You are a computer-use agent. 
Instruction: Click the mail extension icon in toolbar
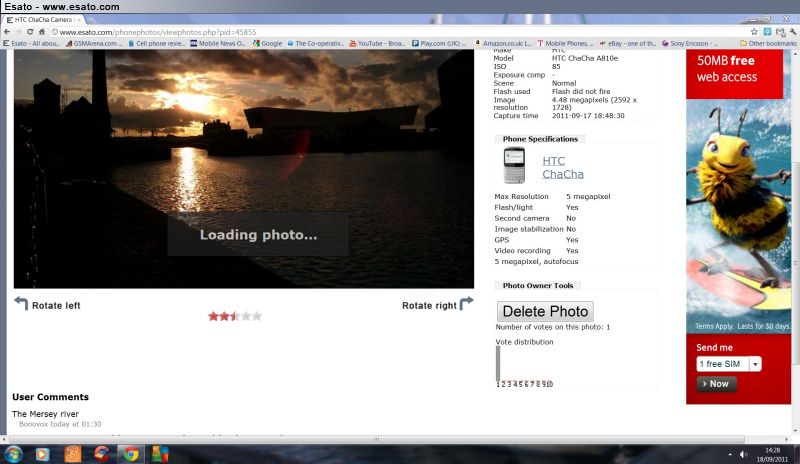point(780,32)
